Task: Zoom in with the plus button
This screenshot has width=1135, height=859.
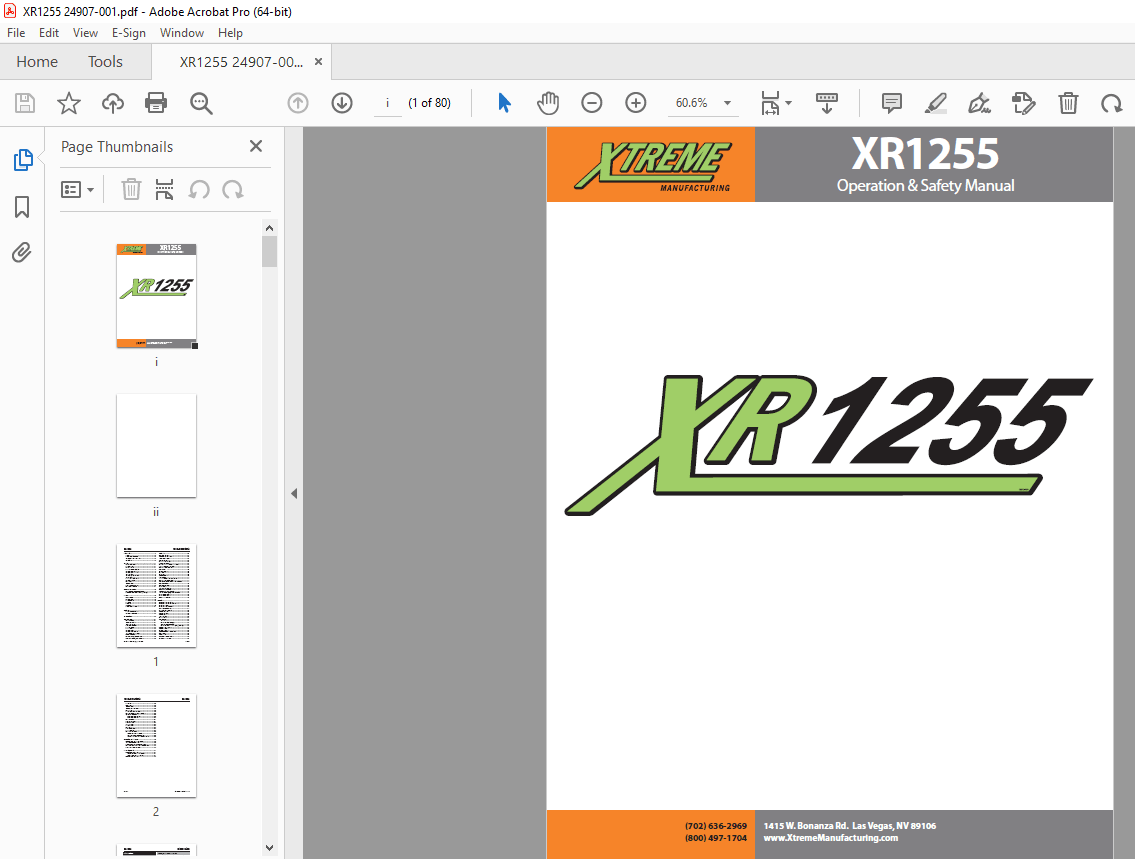Action: point(635,103)
